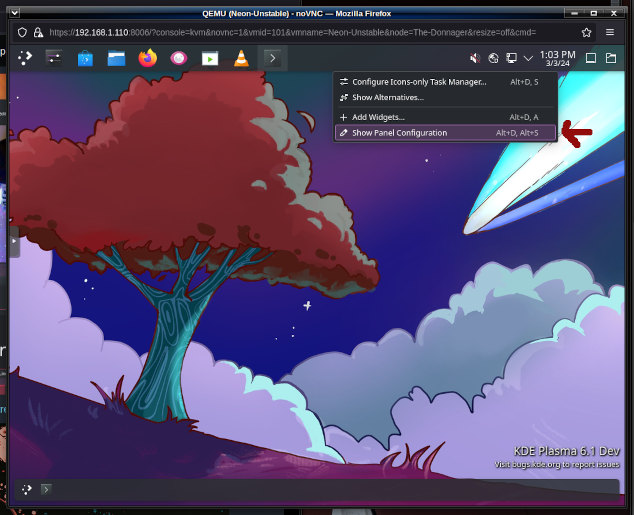Open the display configuration tray icon
Screen dimensions: 634x515
point(511,58)
